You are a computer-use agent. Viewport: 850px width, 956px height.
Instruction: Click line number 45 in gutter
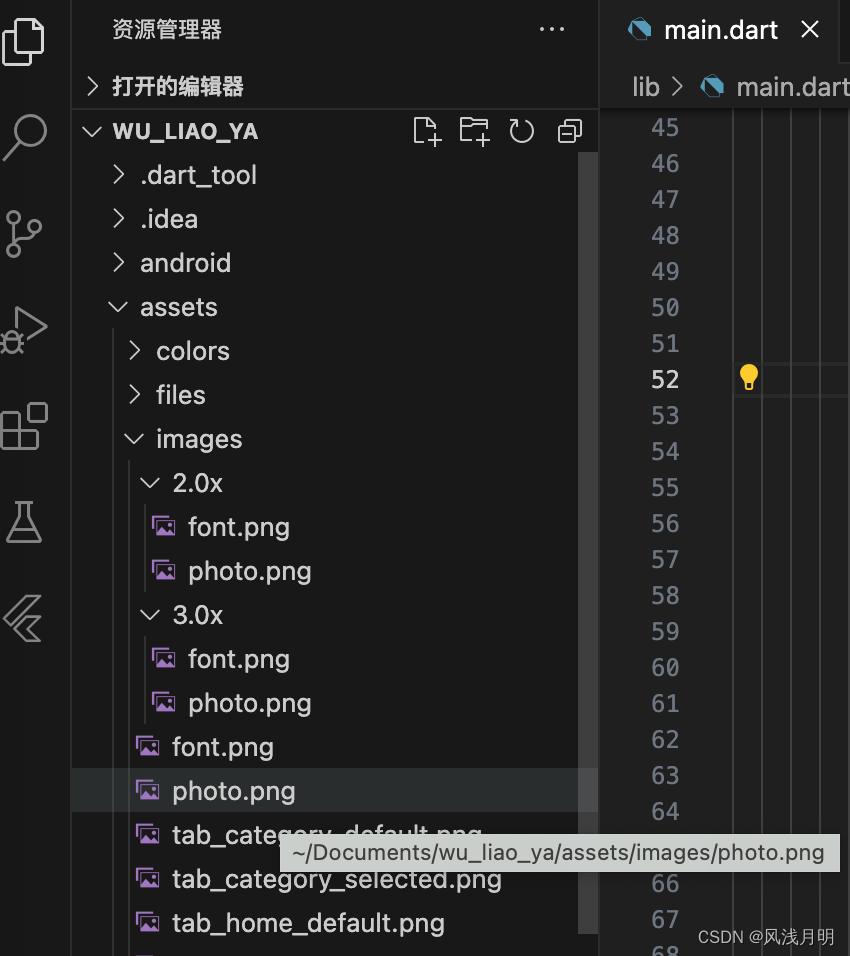click(665, 127)
